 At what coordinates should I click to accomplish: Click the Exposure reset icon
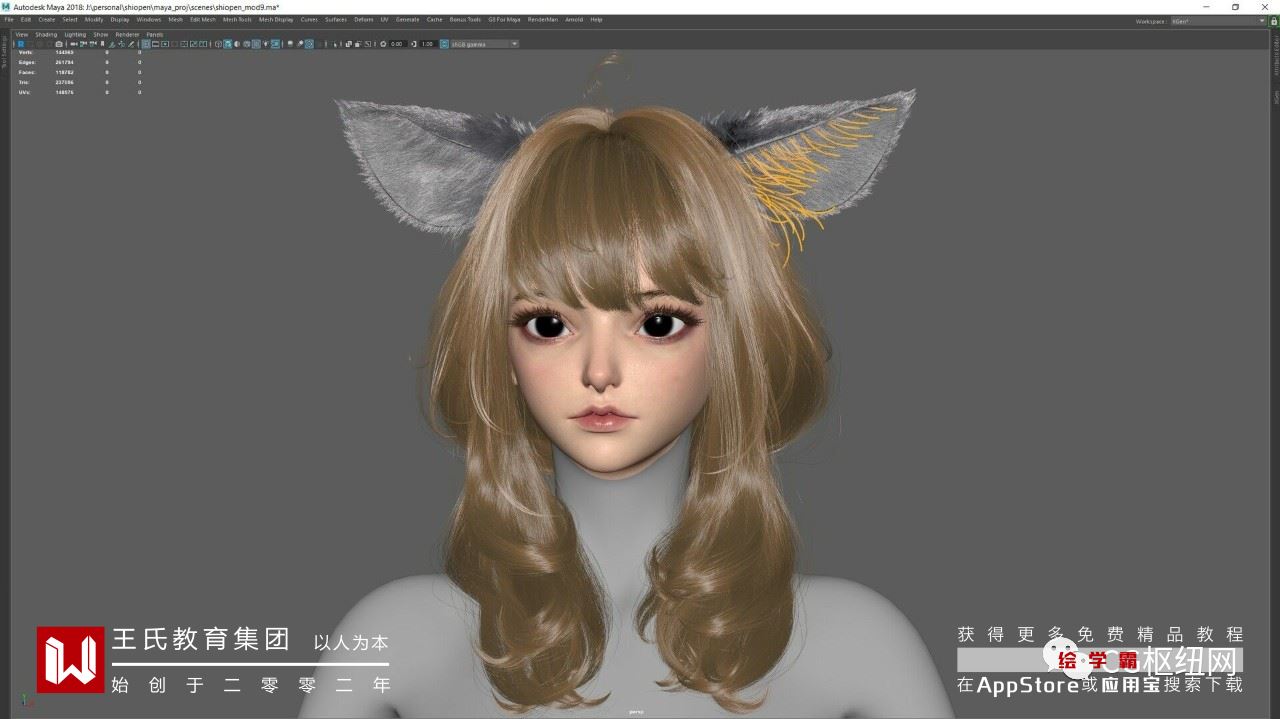pos(383,44)
